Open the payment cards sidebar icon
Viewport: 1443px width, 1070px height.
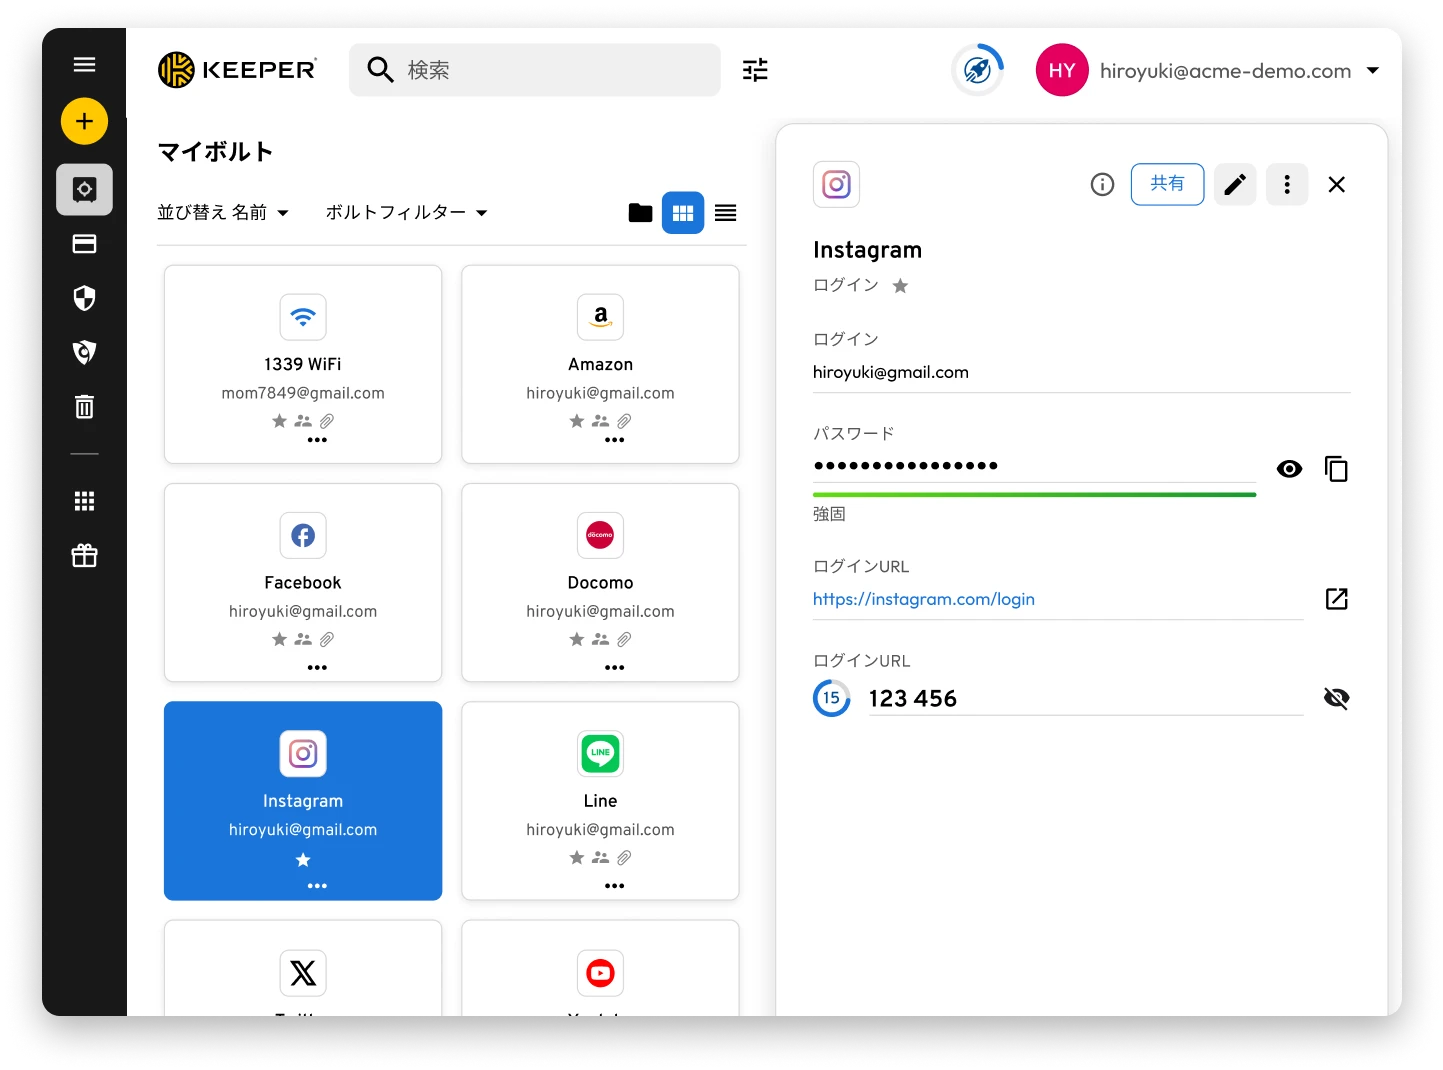84,244
